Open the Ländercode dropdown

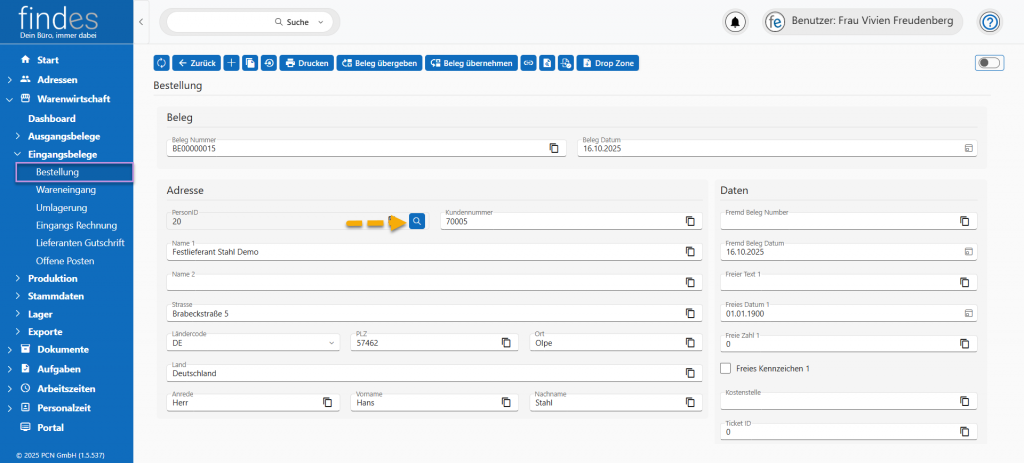(x=332, y=343)
